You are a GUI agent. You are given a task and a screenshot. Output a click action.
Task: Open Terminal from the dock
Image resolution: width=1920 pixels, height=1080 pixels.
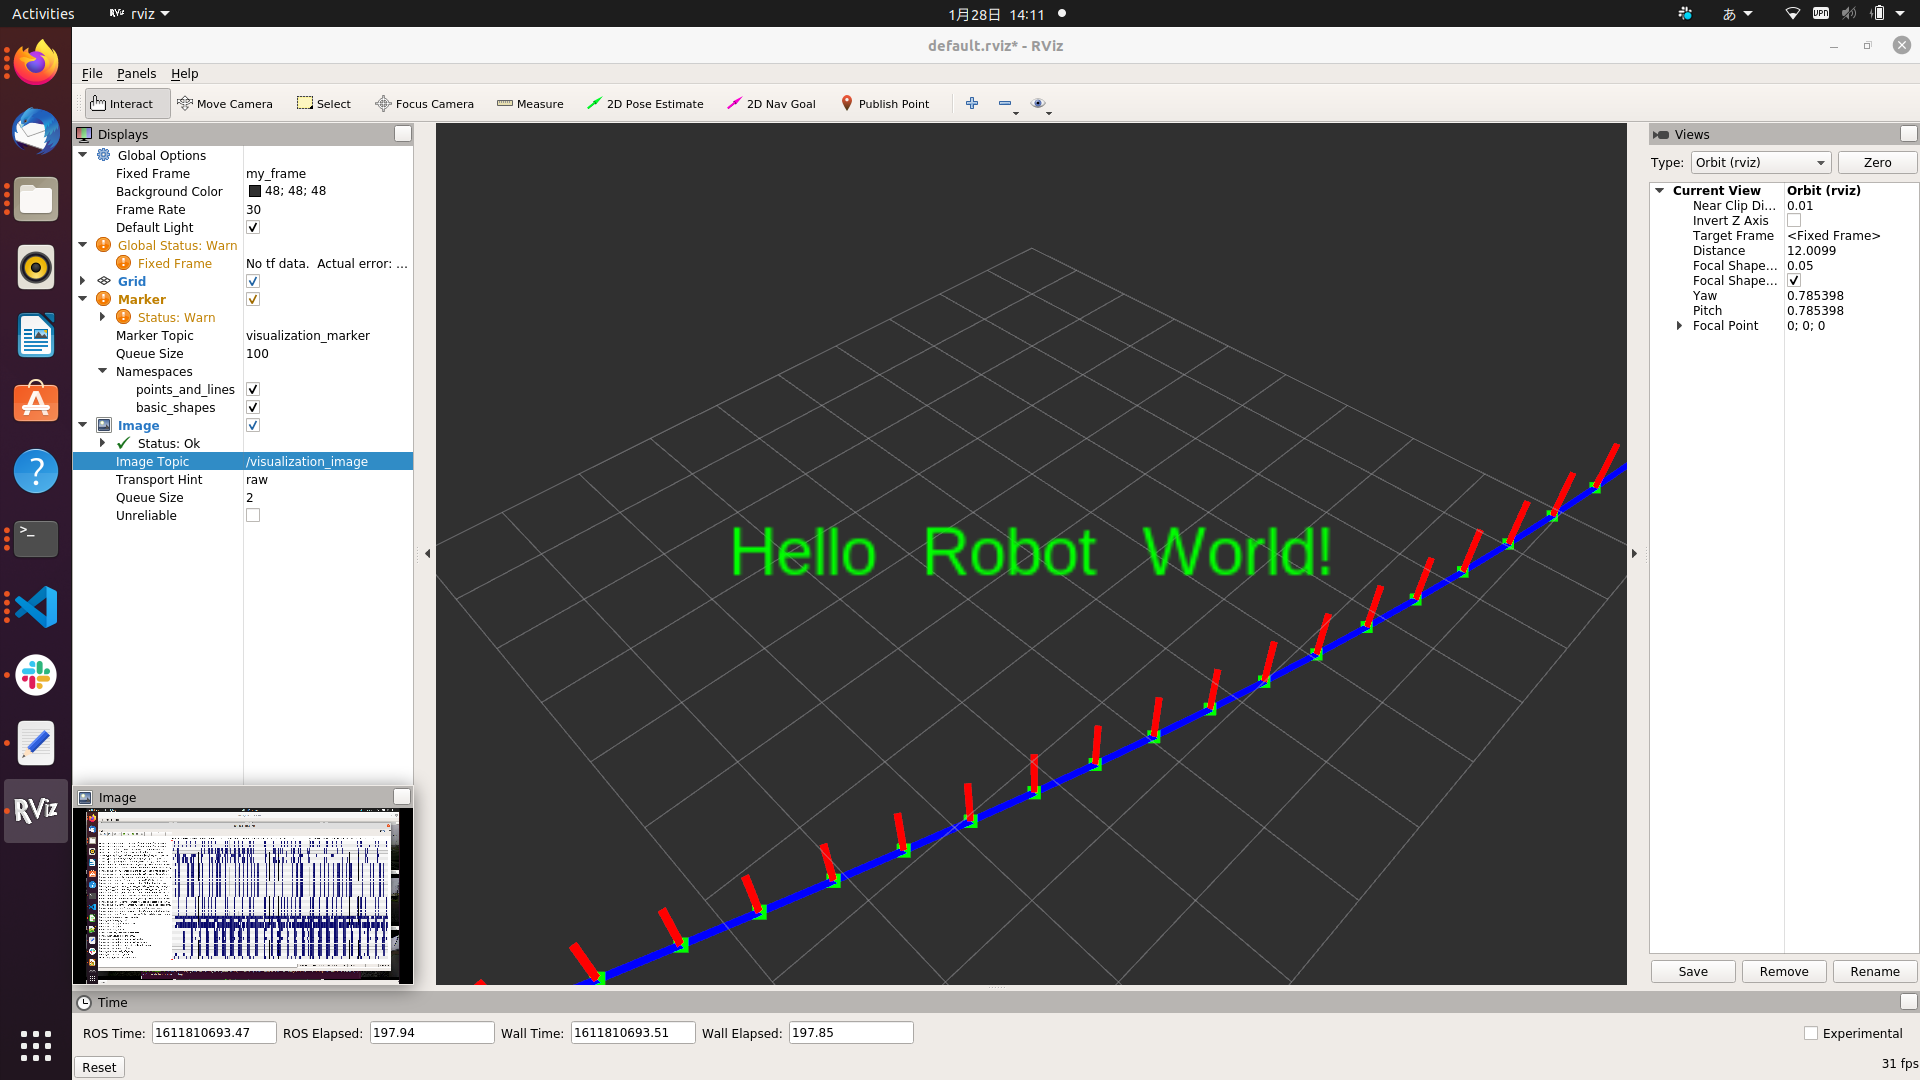(x=36, y=539)
